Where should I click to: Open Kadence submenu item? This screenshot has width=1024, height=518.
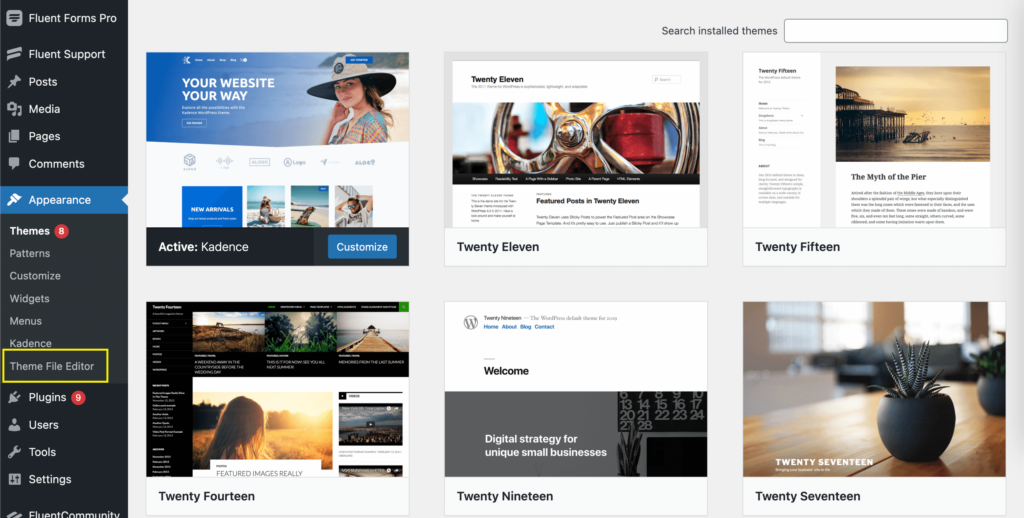(31, 343)
